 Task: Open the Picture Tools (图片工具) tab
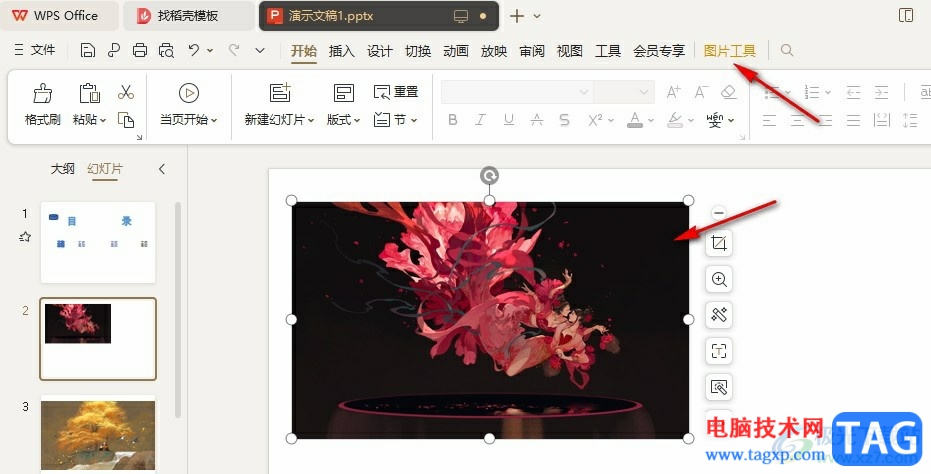coord(729,51)
